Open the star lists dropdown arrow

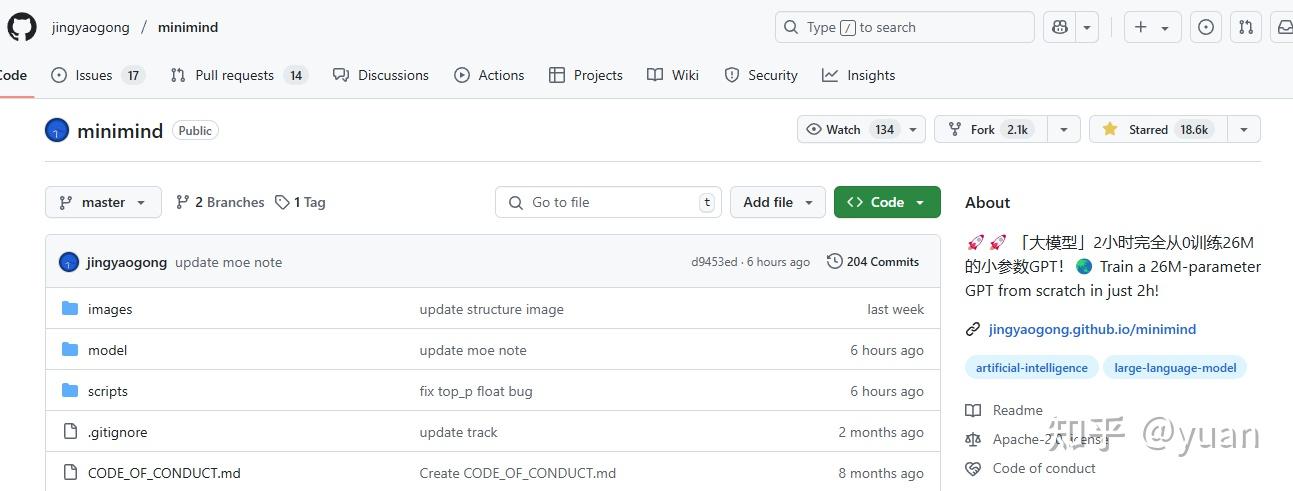point(1243,129)
